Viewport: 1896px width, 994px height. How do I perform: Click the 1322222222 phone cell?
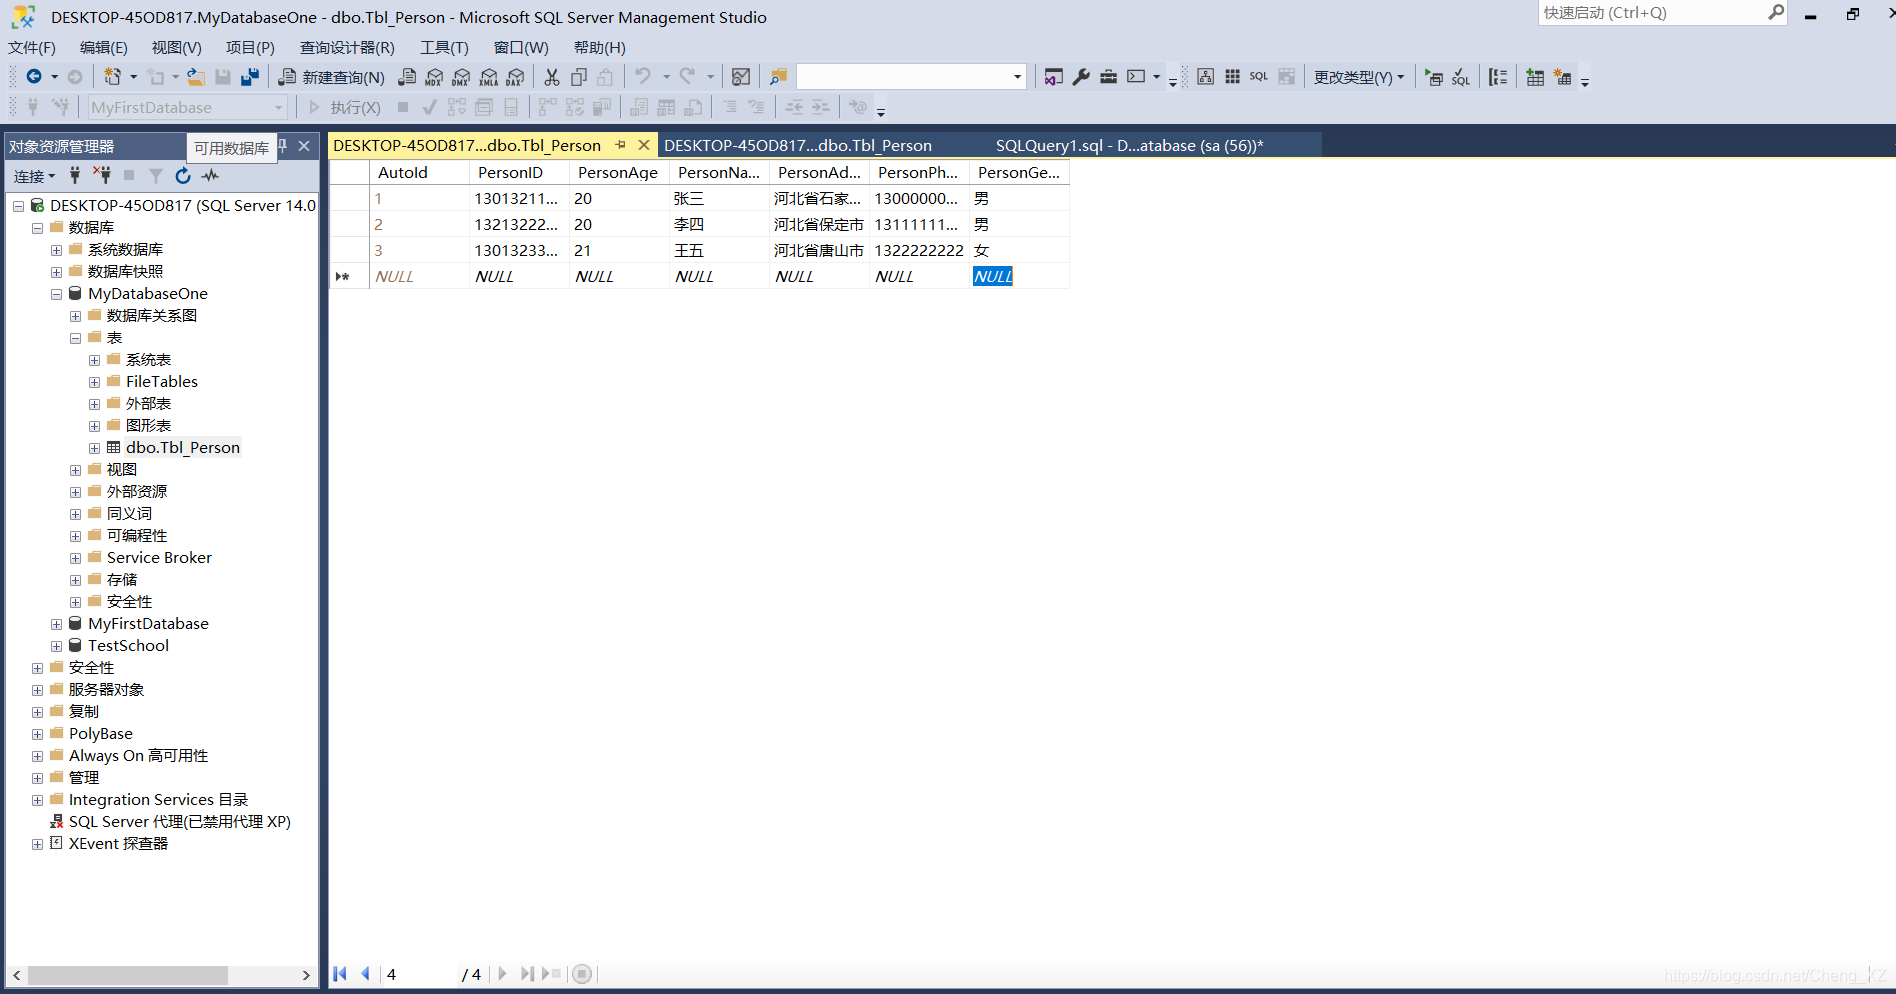click(x=919, y=250)
